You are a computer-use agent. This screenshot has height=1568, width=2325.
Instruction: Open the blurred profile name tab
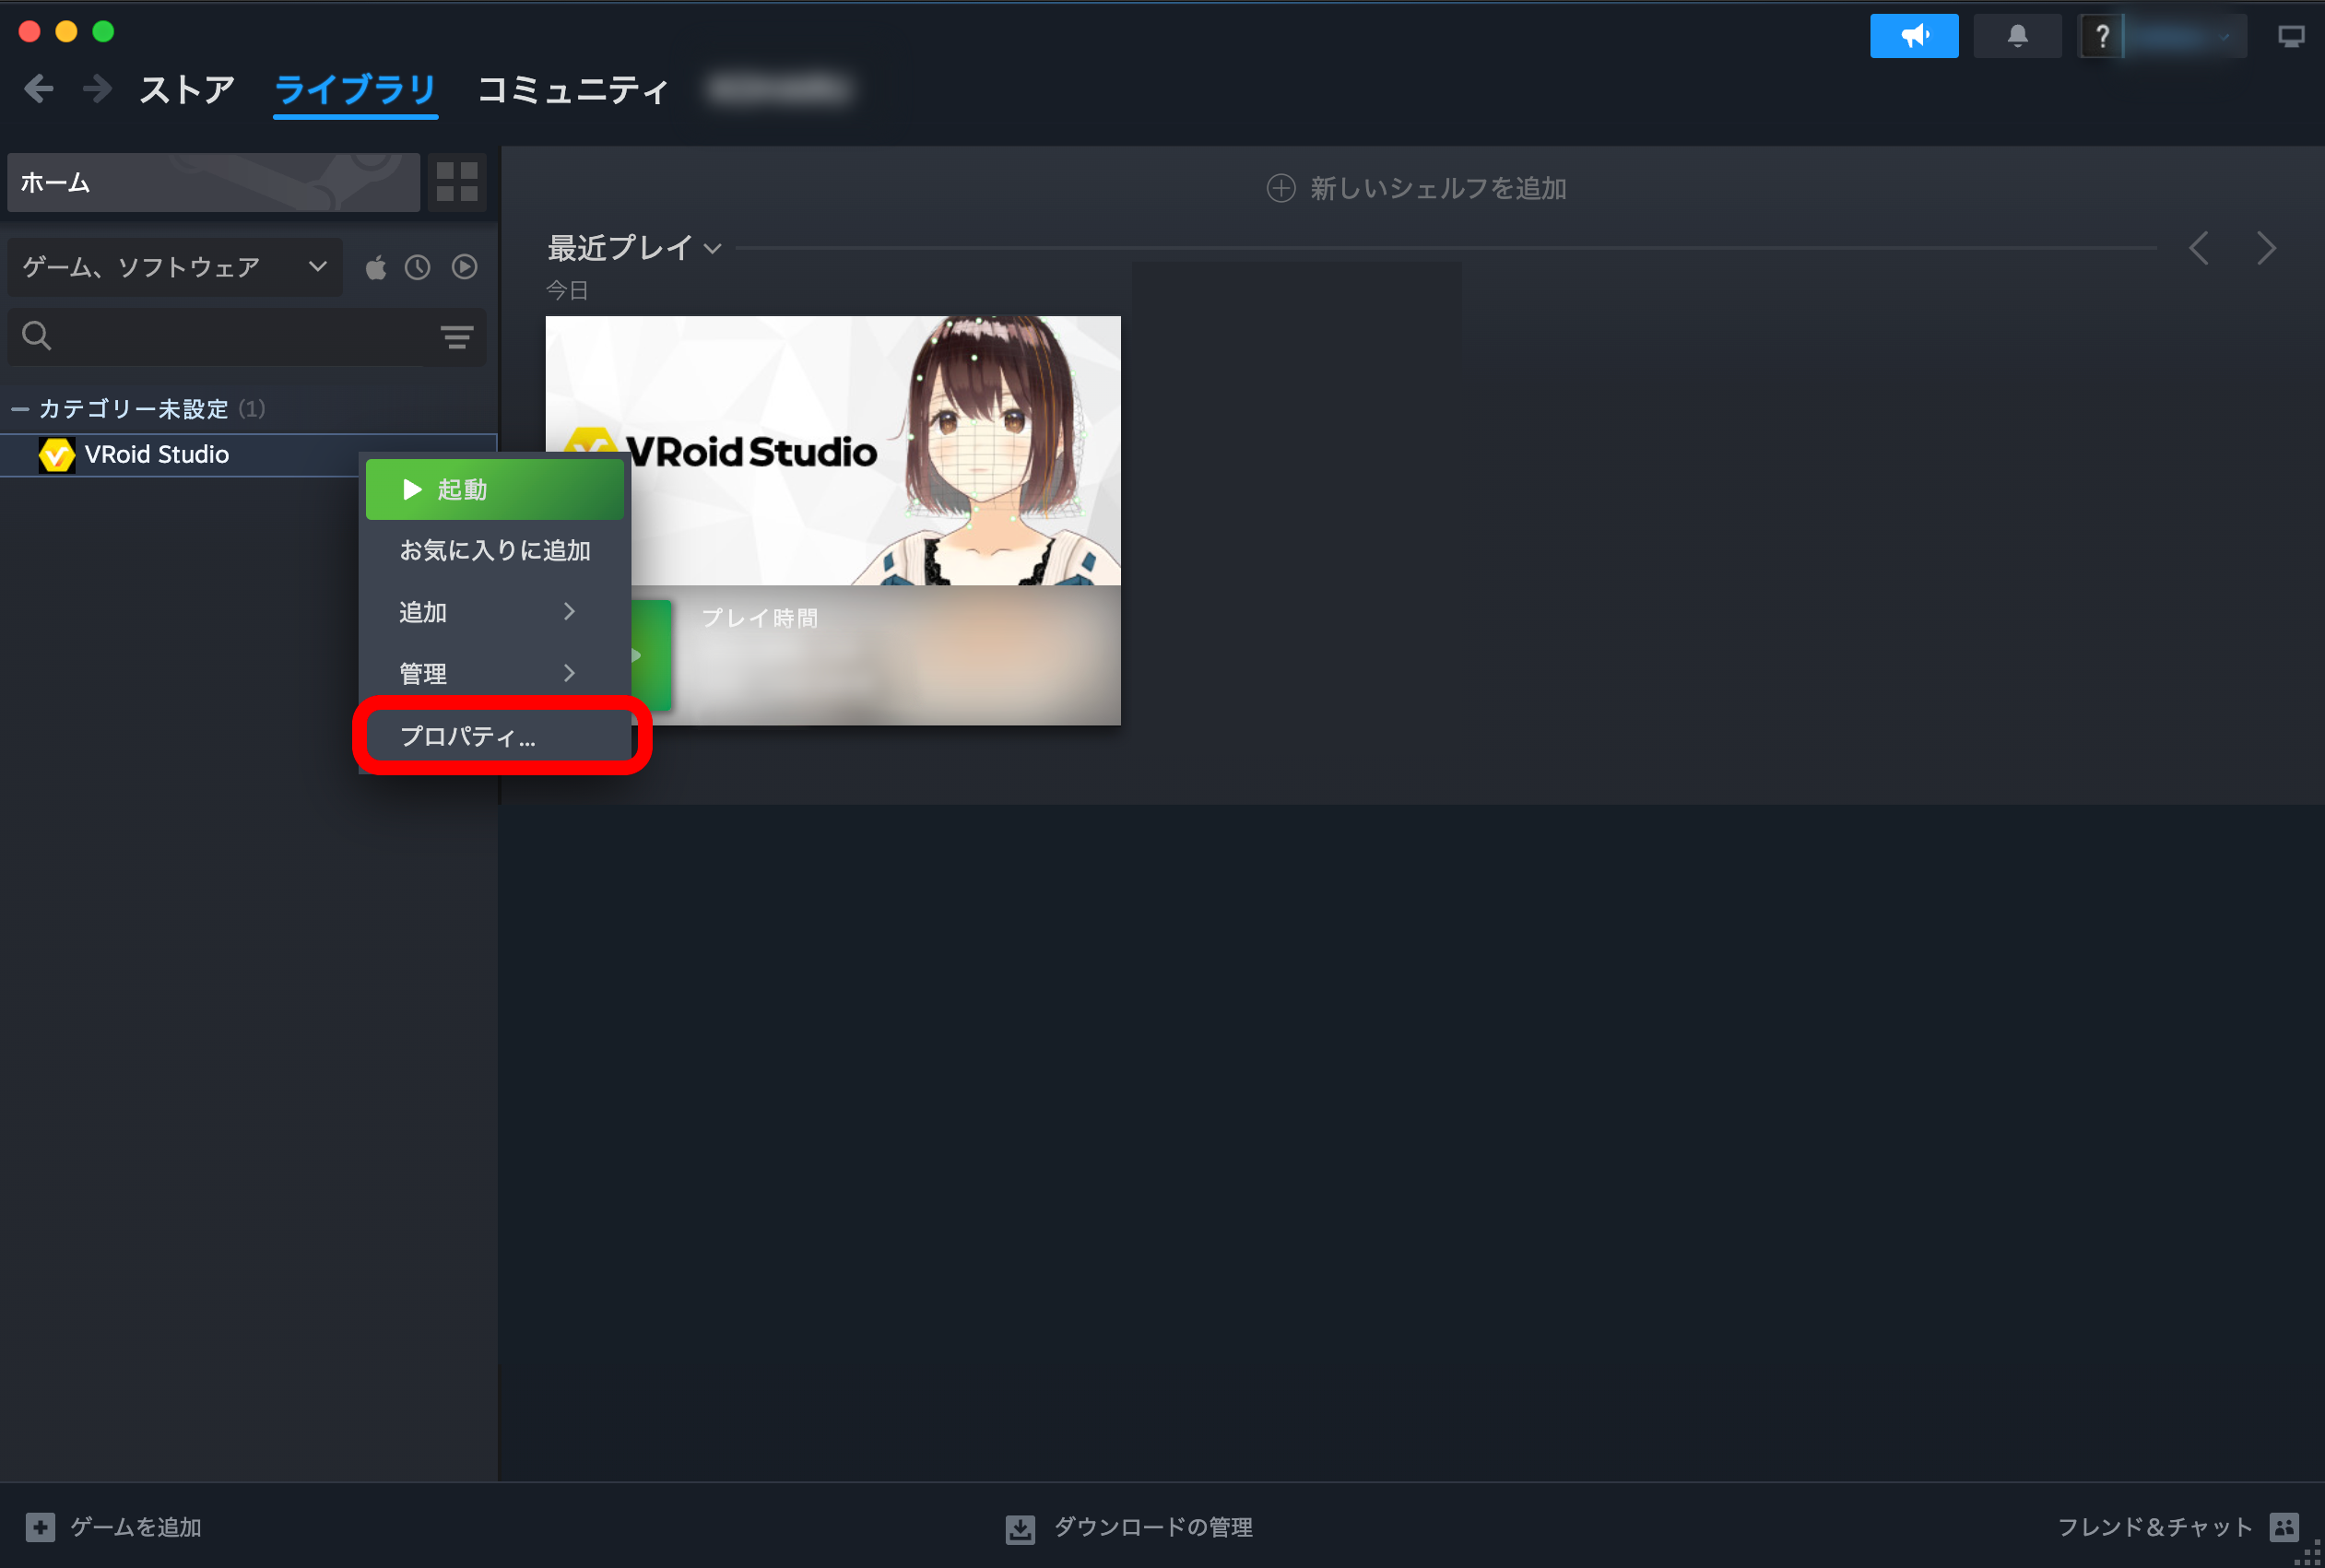click(x=780, y=90)
